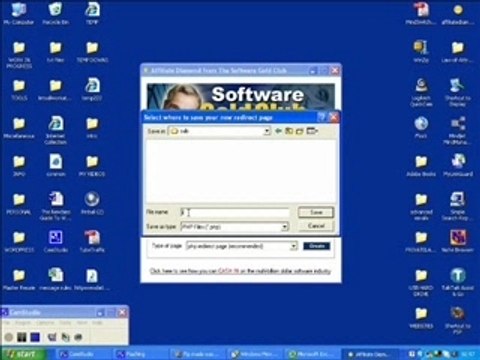Open the File menu in CamStudio window
The height and width of the screenshot is (360, 480).
click(6, 323)
